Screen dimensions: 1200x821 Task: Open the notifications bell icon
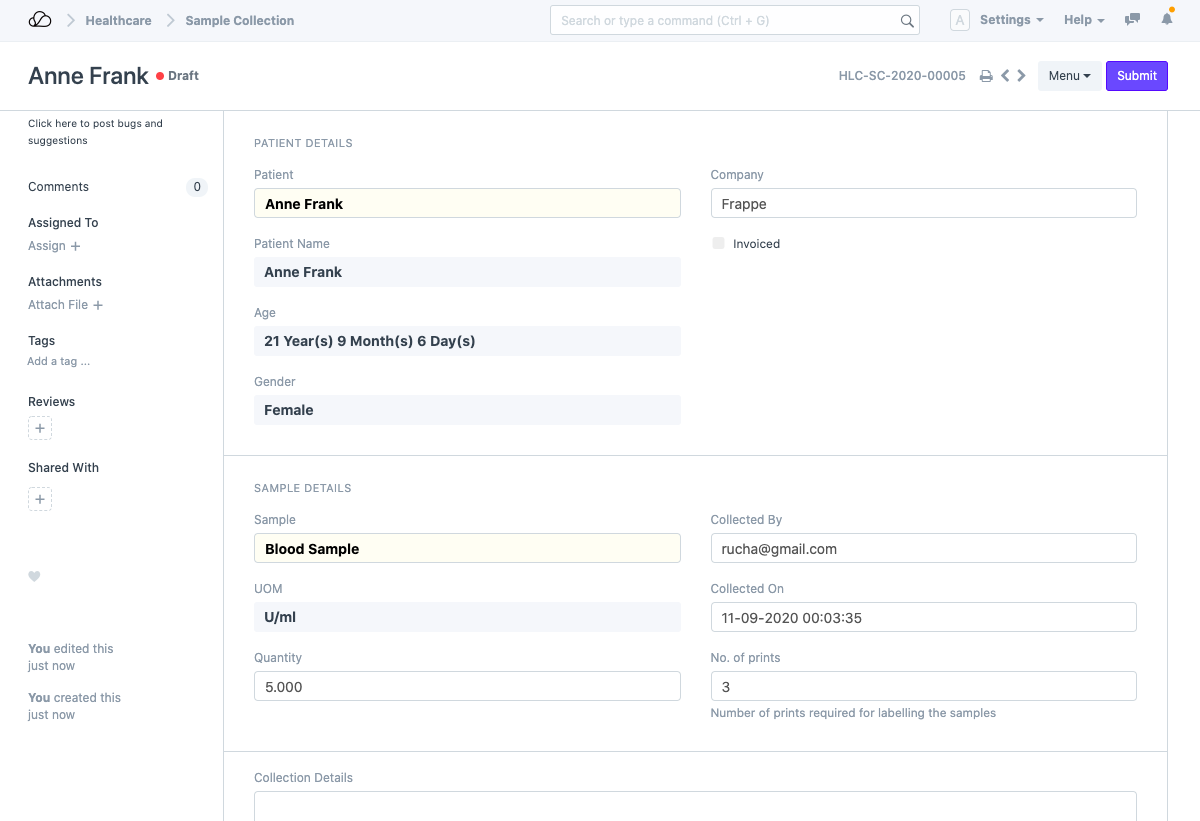pyautogui.click(x=1167, y=18)
